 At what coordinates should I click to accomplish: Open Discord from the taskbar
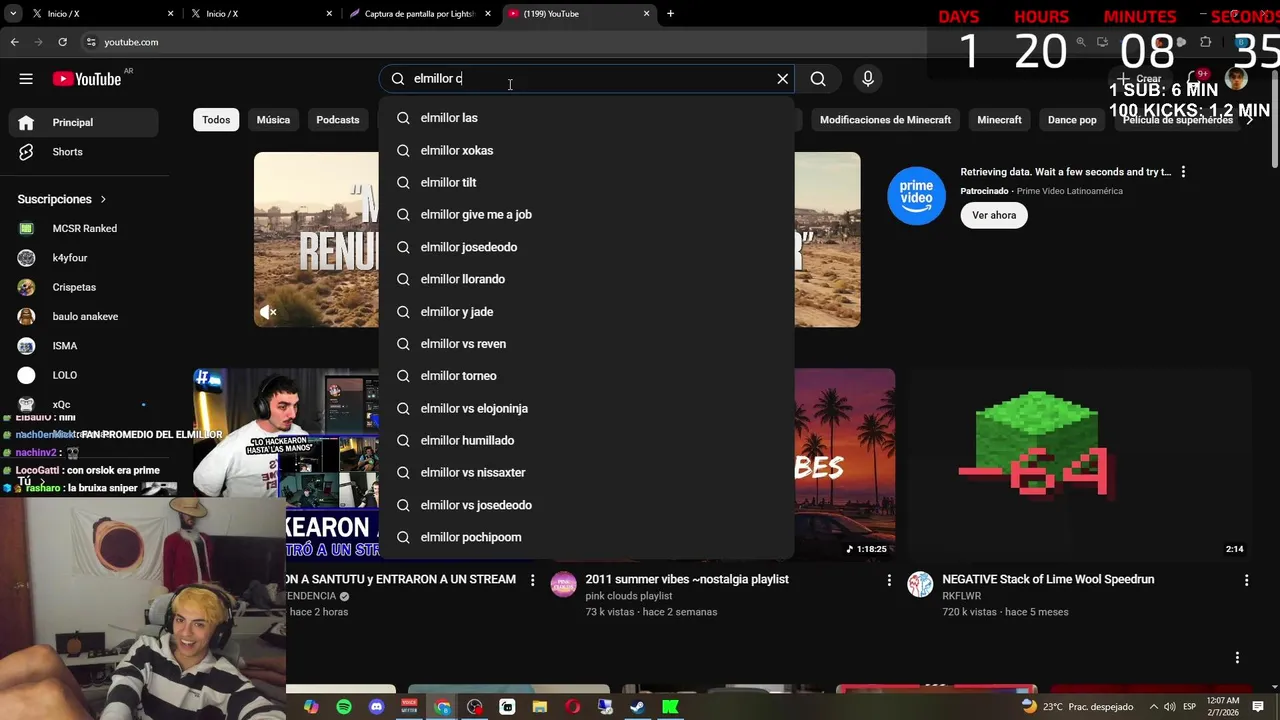[376, 707]
